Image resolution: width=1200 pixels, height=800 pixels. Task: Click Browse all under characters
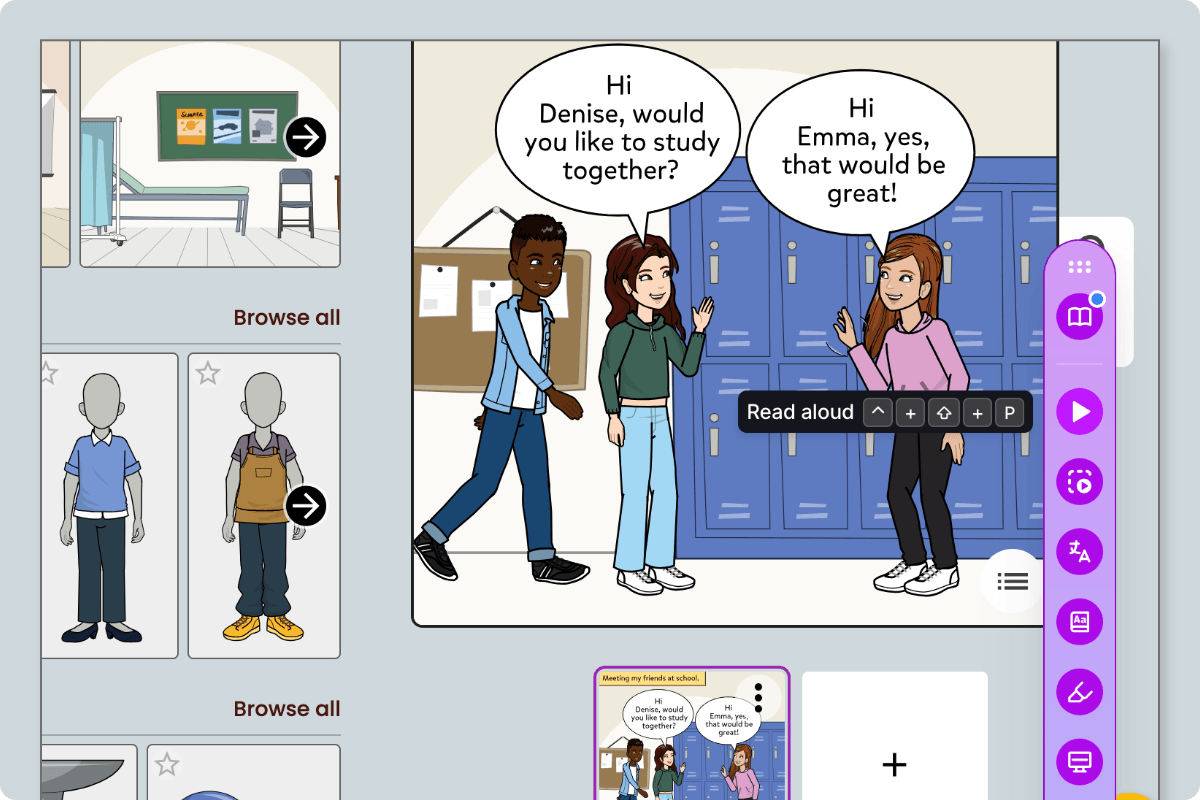tap(287, 709)
